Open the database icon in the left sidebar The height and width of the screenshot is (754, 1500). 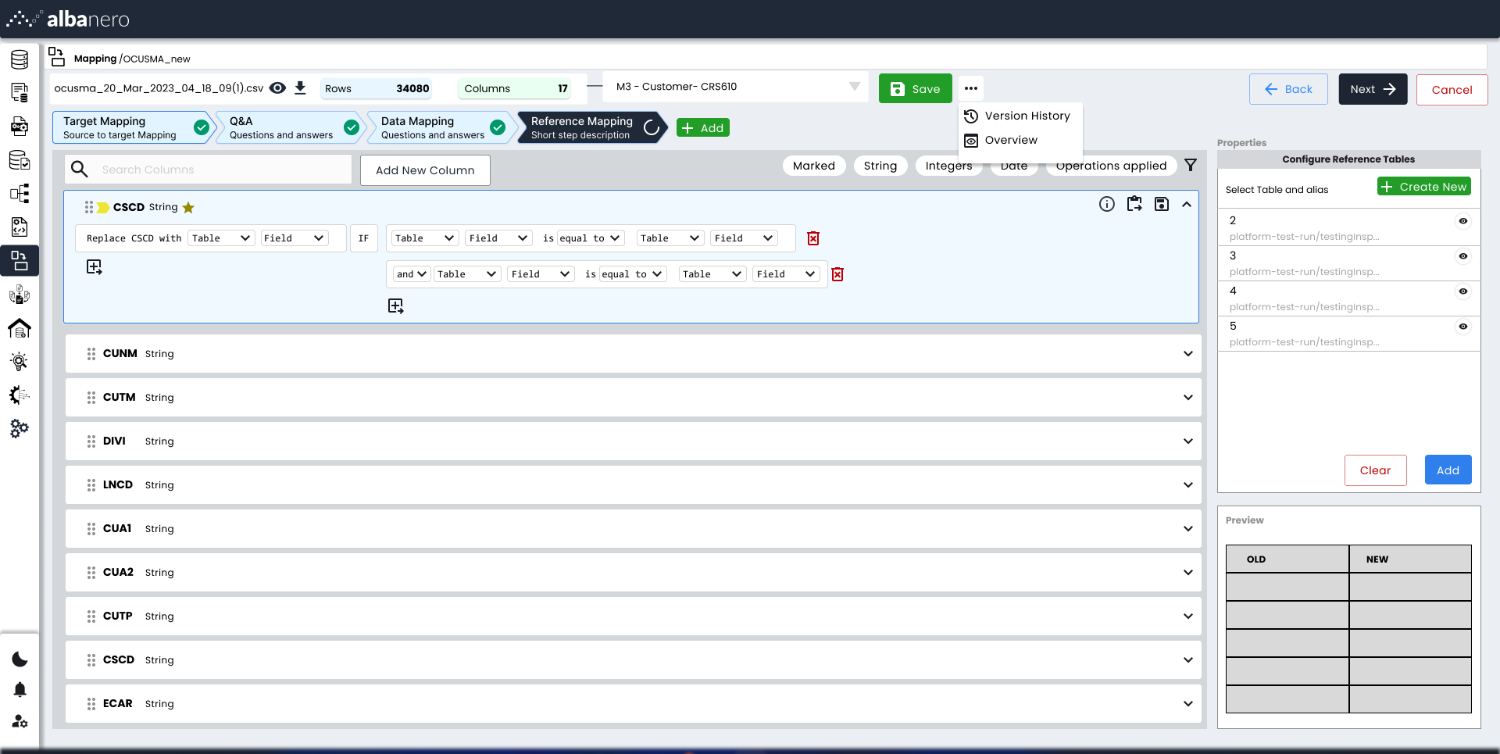tap(19, 59)
